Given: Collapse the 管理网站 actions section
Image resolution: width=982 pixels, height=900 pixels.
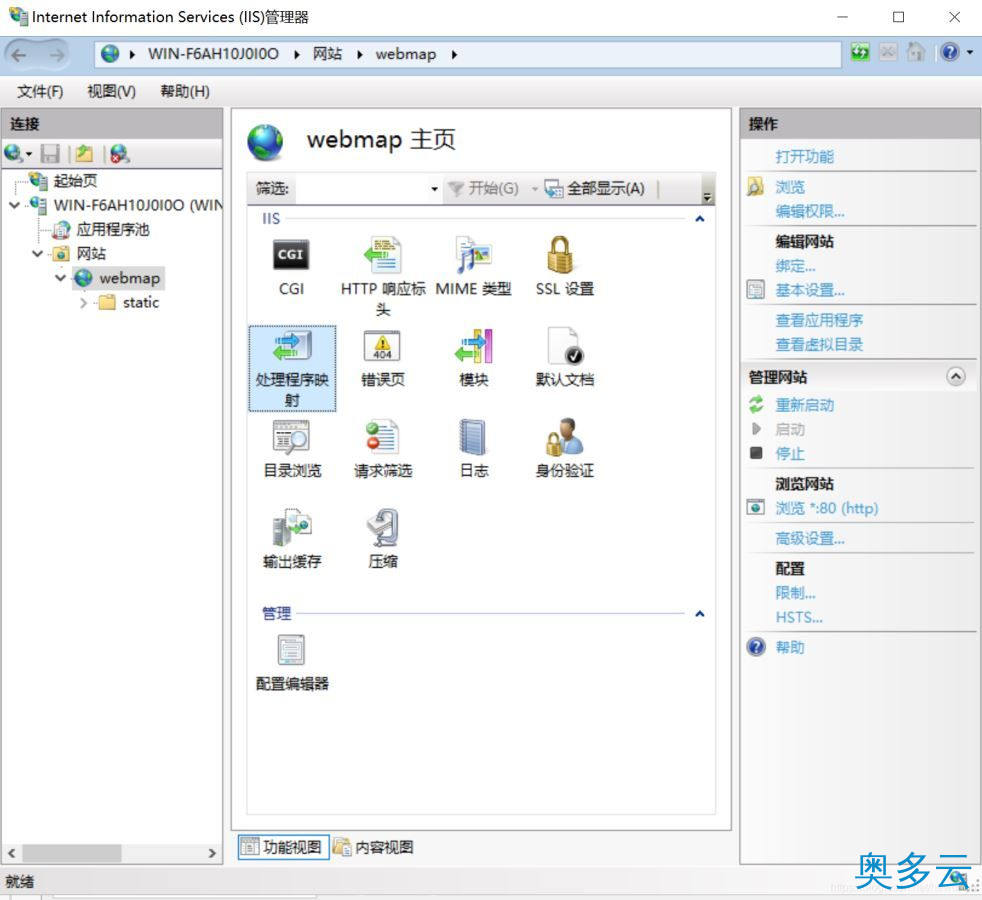Looking at the screenshot, I should tap(956, 376).
